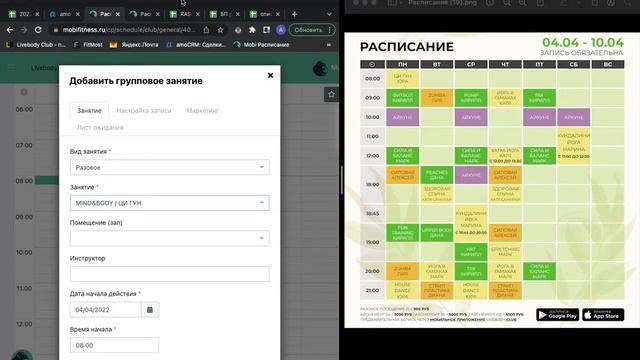The height and width of the screenshot is (360, 640).
Task: Click the shield extension icon in toolbar
Action: [x=238, y=30]
